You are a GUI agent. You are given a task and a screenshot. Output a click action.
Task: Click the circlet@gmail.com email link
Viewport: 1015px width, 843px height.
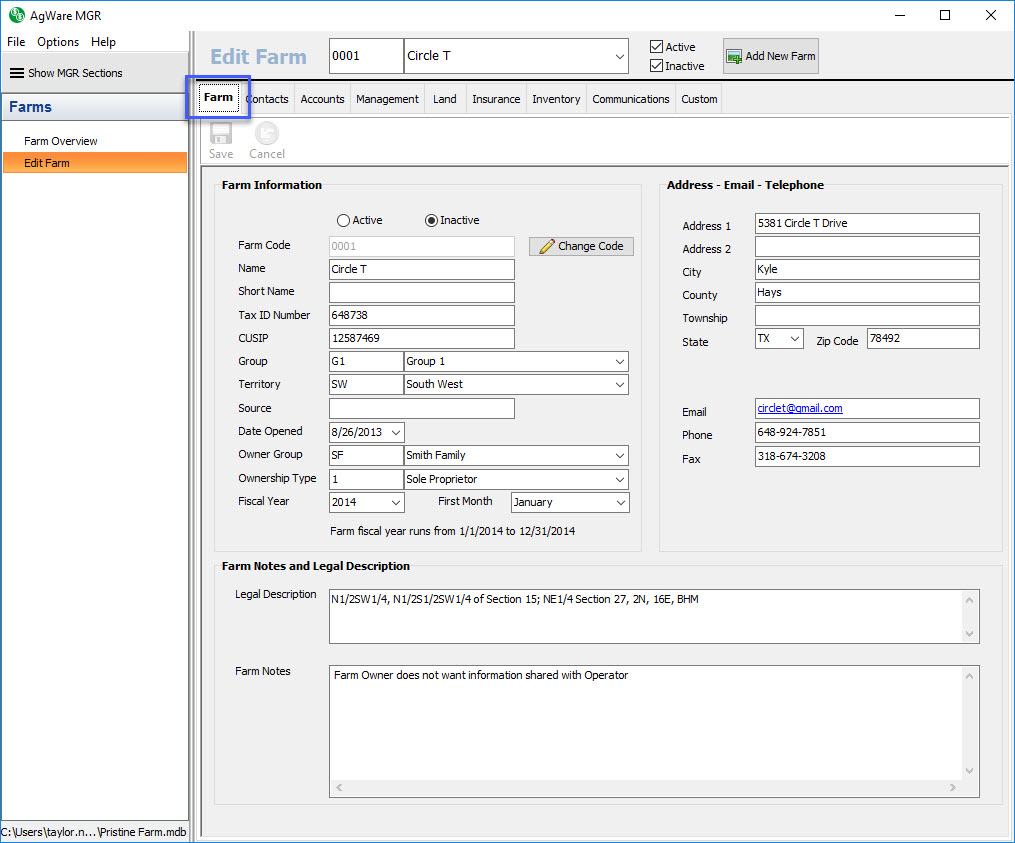tap(800, 408)
